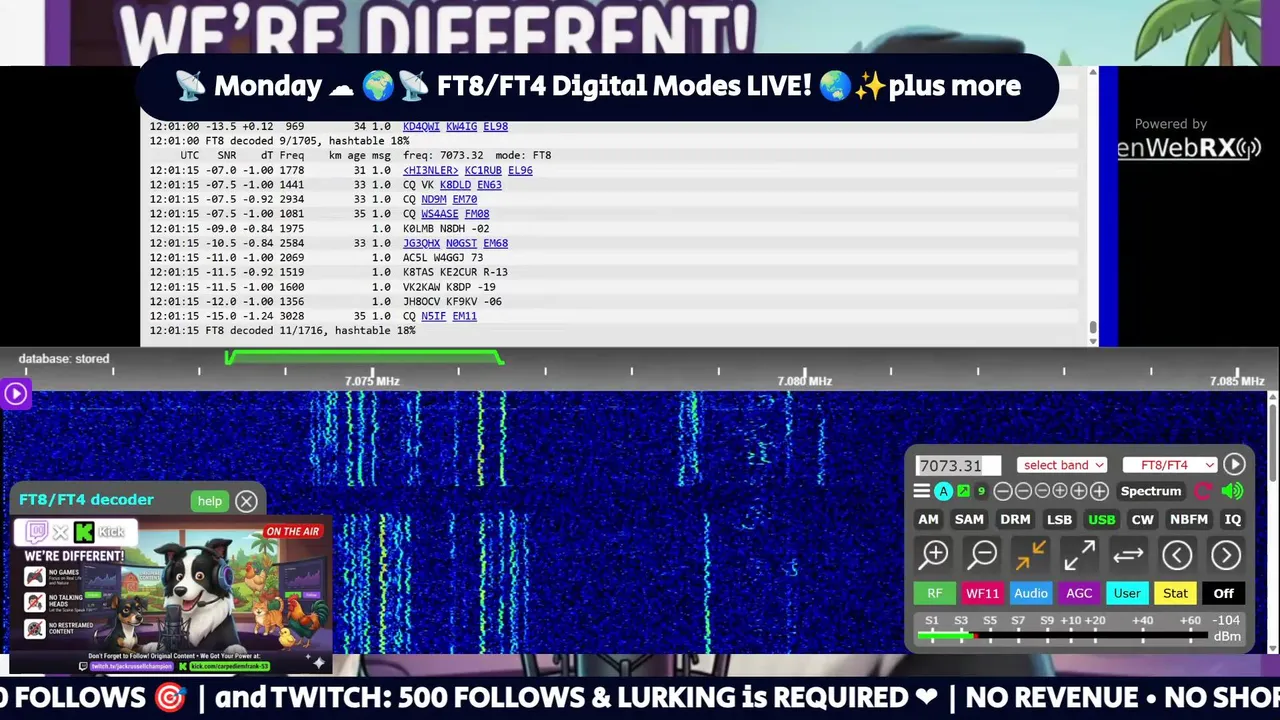Click the "AC5L W4GGJ 73" decoded message
This screenshot has height=720, width=1280.
443,258
